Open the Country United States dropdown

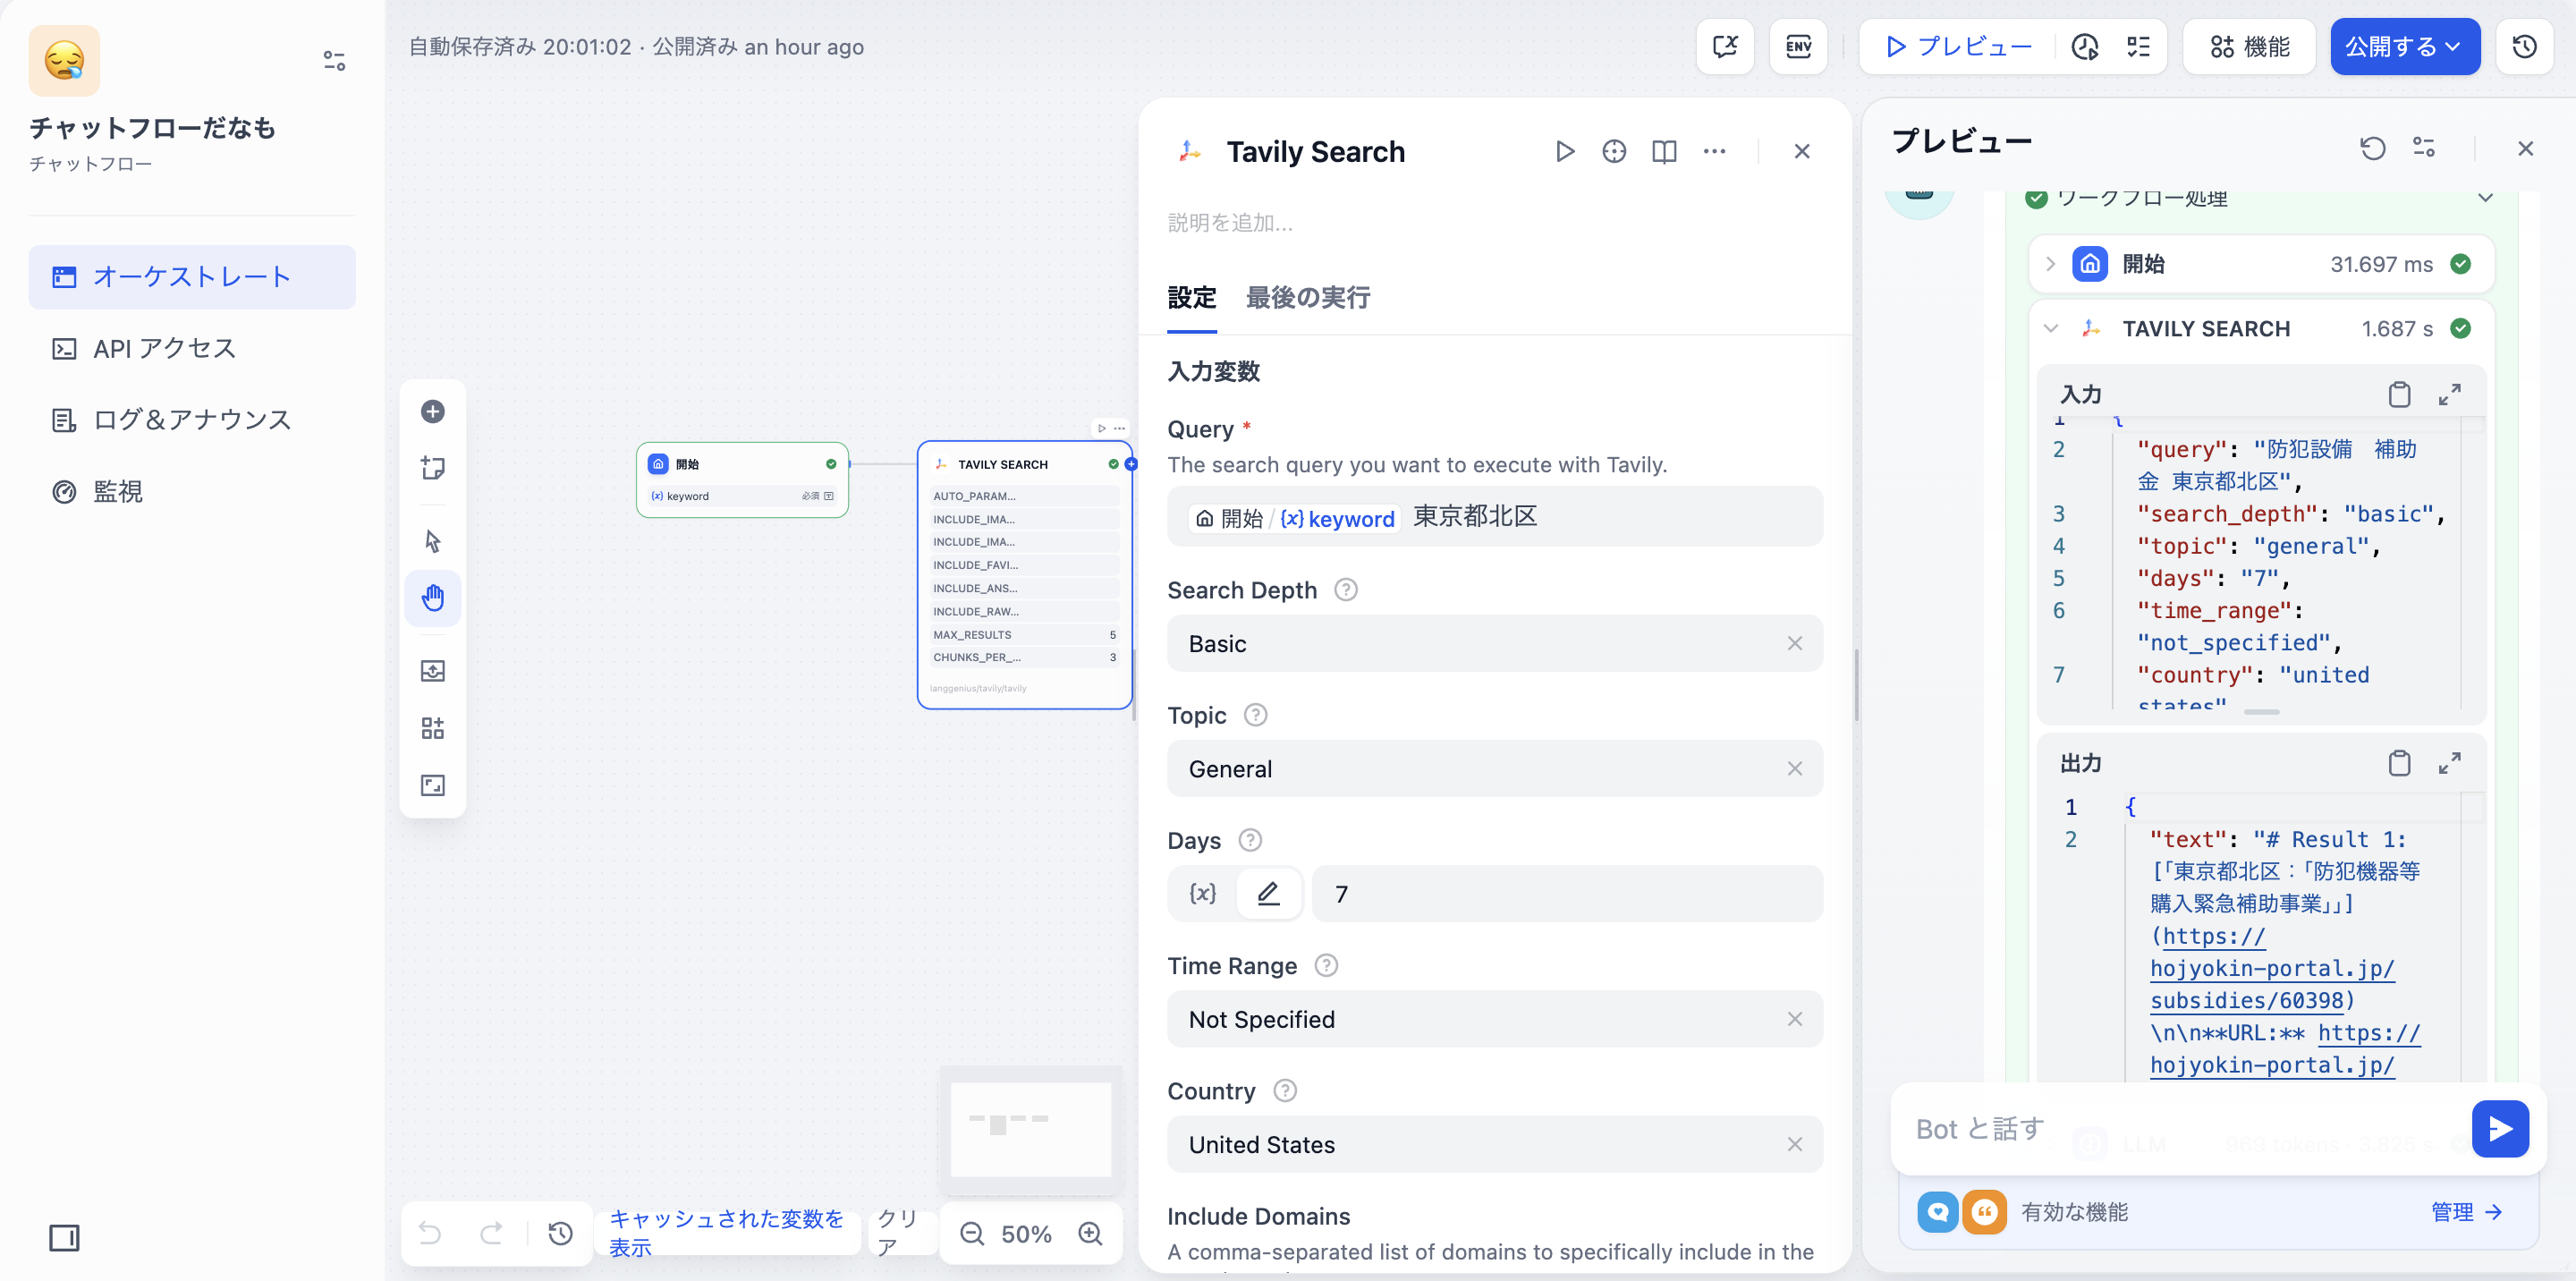1495,1144
